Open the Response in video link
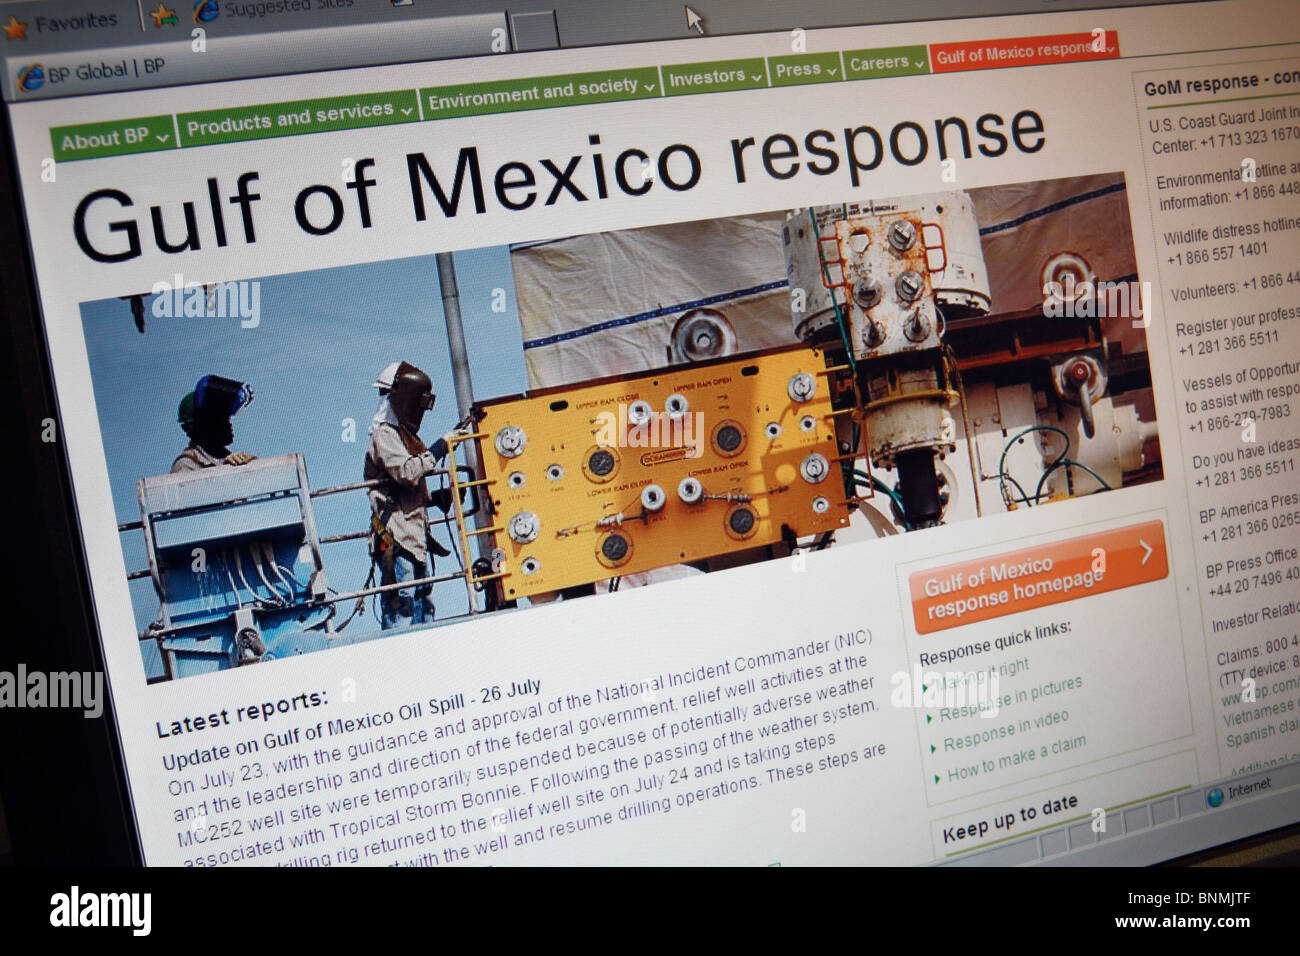Screen dimensions: 1300x956 coord(1006,730)
